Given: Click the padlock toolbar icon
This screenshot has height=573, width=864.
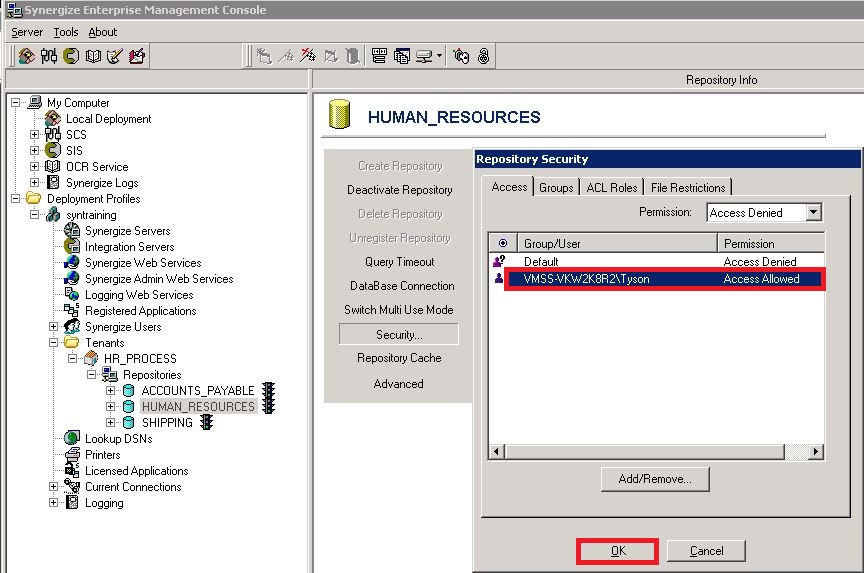Looking at the screenshot, I should (483, 56).
